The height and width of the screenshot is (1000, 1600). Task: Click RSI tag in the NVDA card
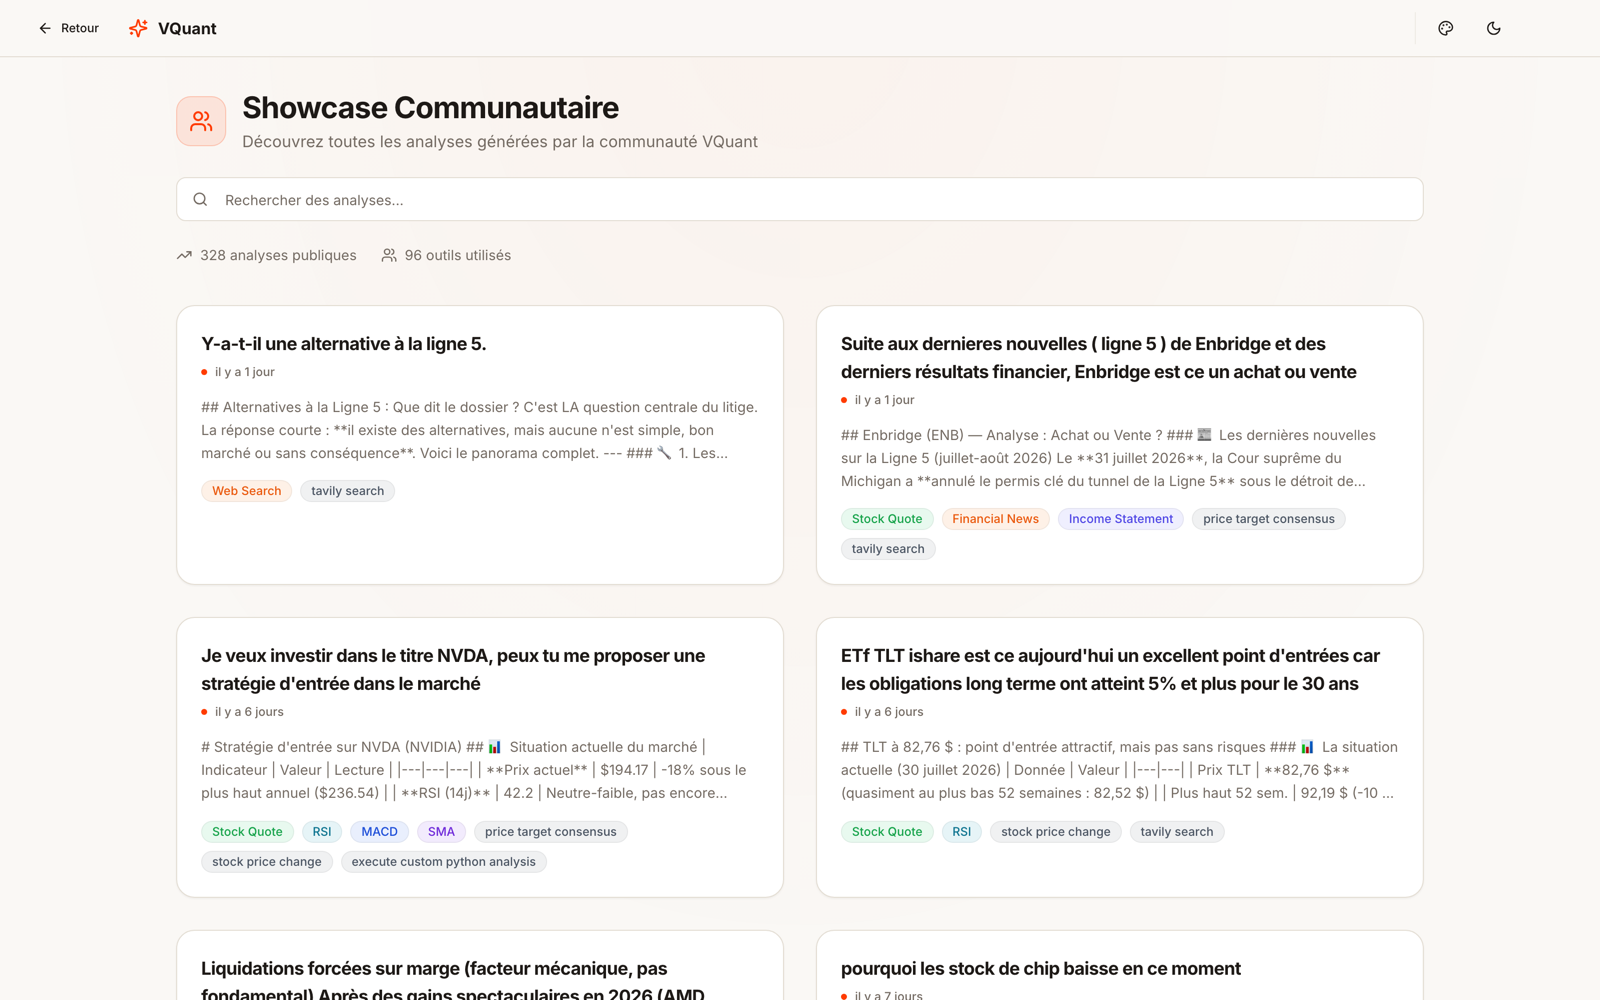(322, 832)
